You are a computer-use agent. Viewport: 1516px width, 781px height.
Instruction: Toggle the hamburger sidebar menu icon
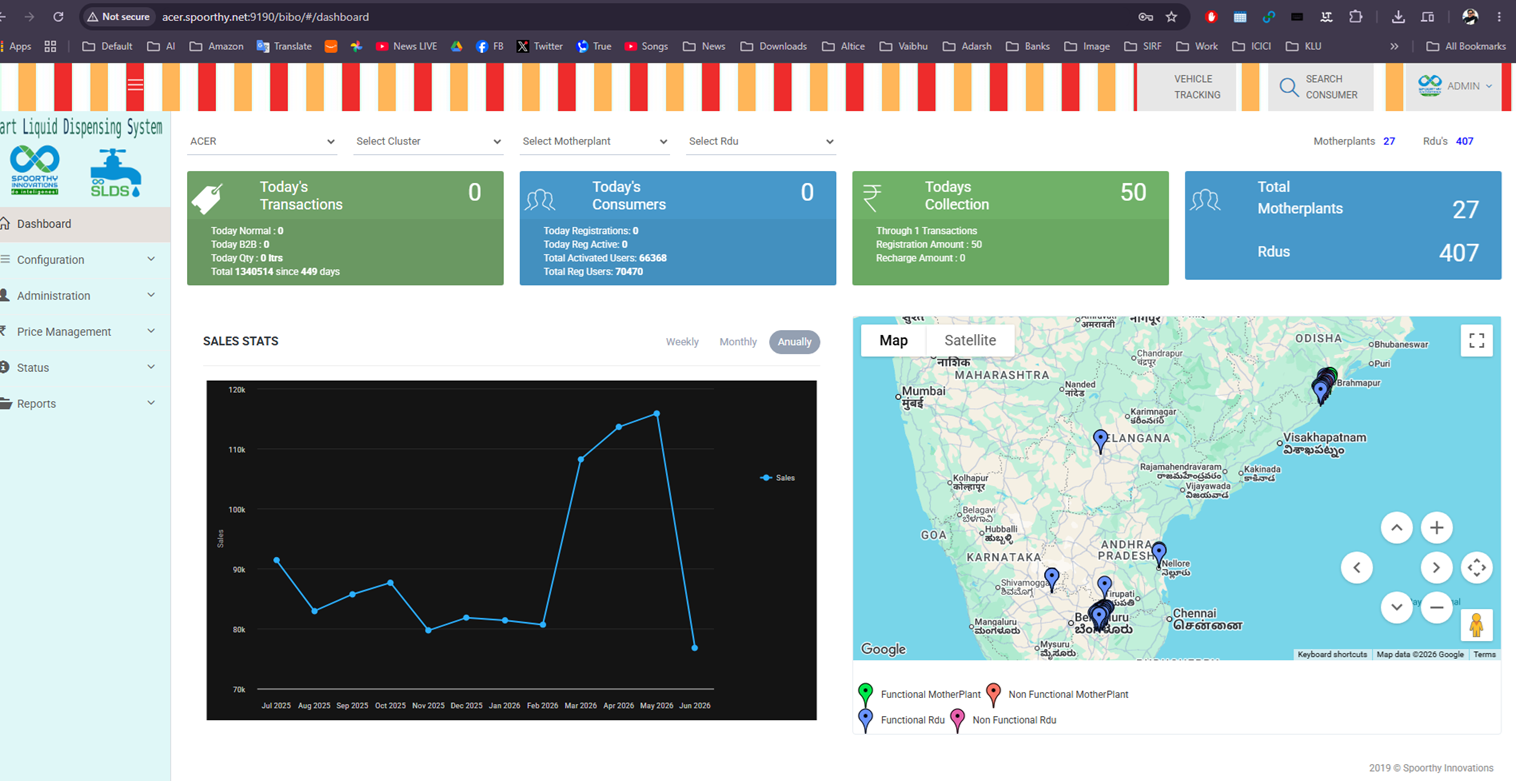coord(136,85)
